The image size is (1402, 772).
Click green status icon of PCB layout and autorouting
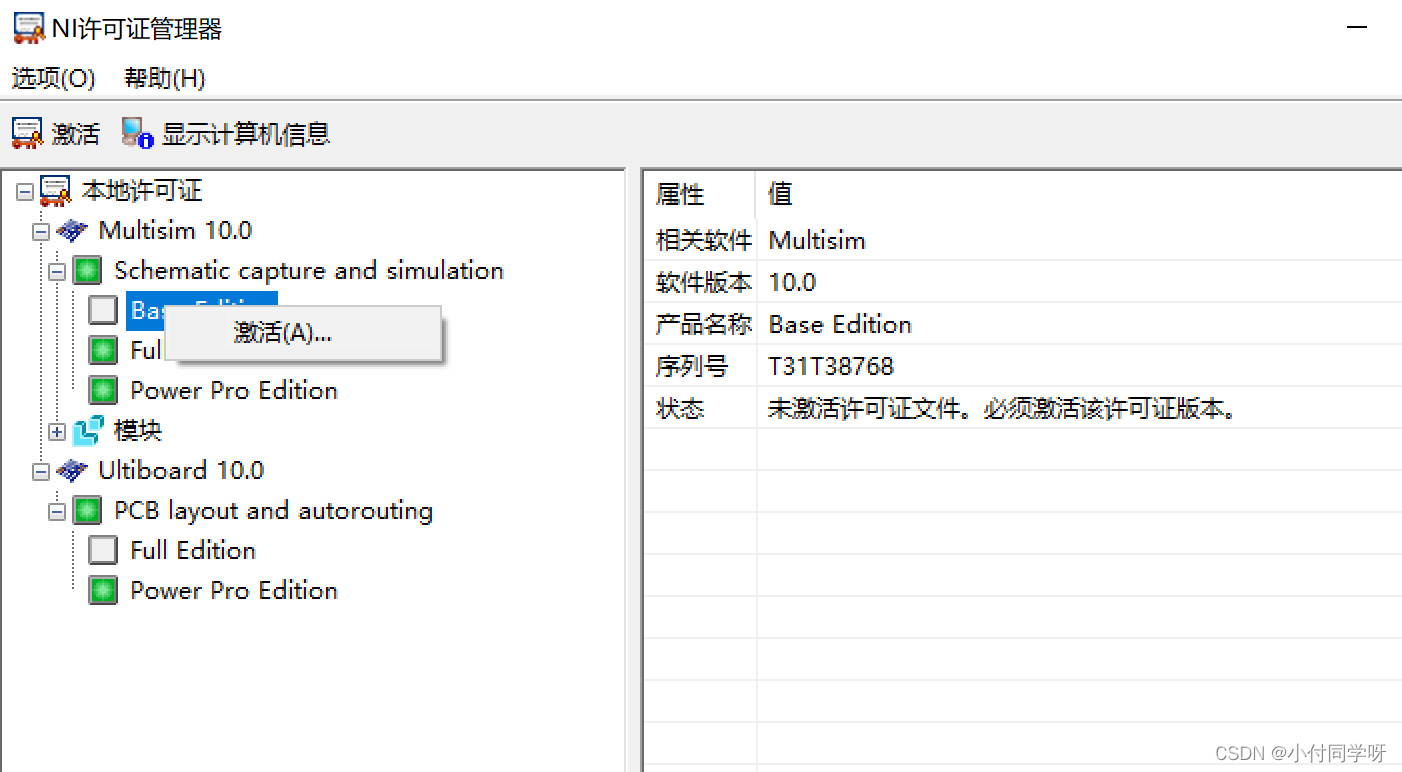pyautogui.click(x=87, y=511)
